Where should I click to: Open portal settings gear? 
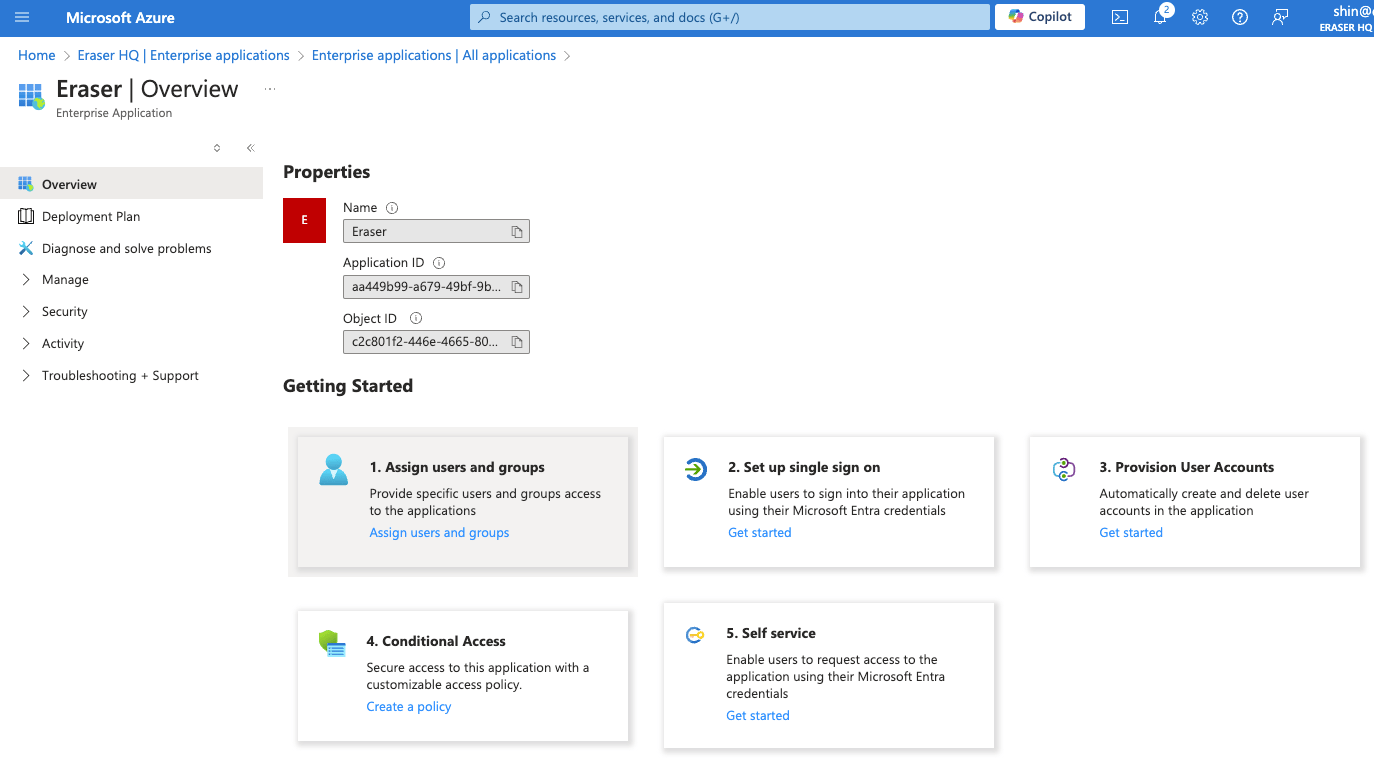[1200, 17]
